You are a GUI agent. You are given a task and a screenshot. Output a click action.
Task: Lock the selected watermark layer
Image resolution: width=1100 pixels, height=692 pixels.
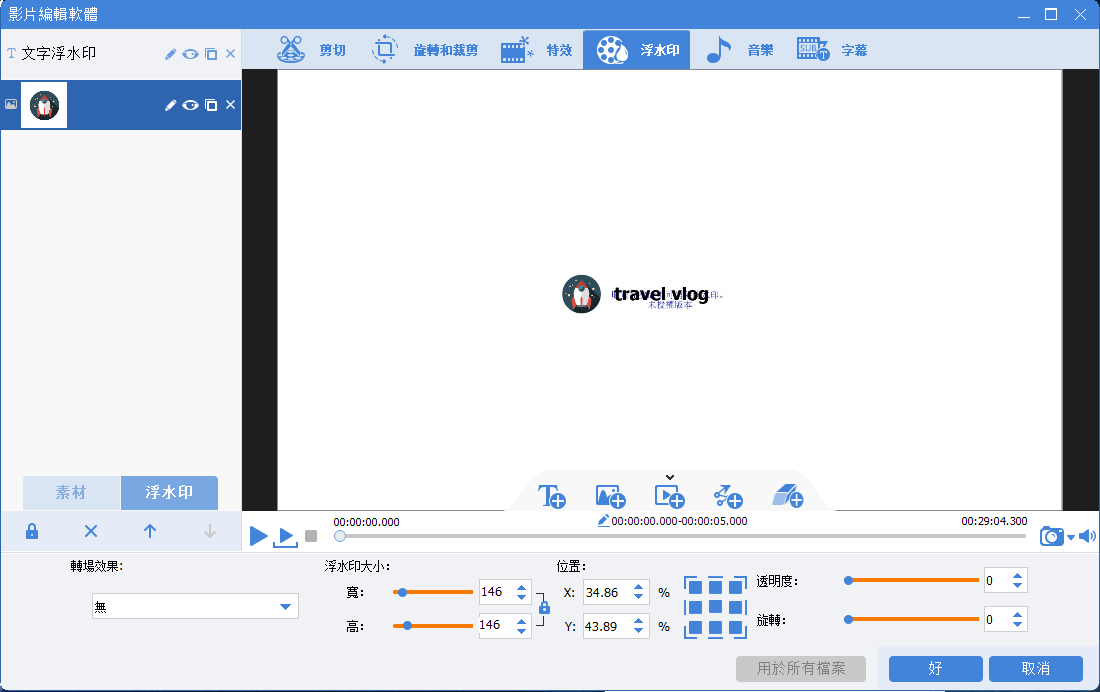32,531
